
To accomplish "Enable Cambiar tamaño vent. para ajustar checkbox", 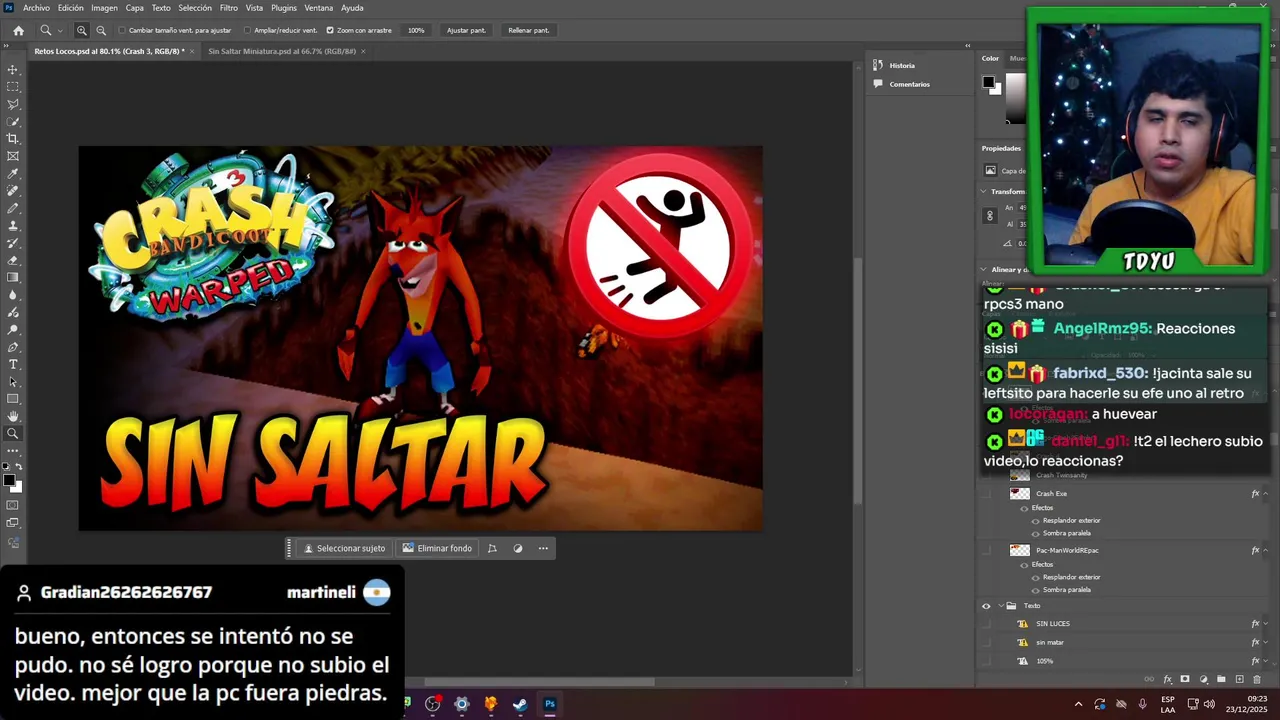I will (122, 30).
